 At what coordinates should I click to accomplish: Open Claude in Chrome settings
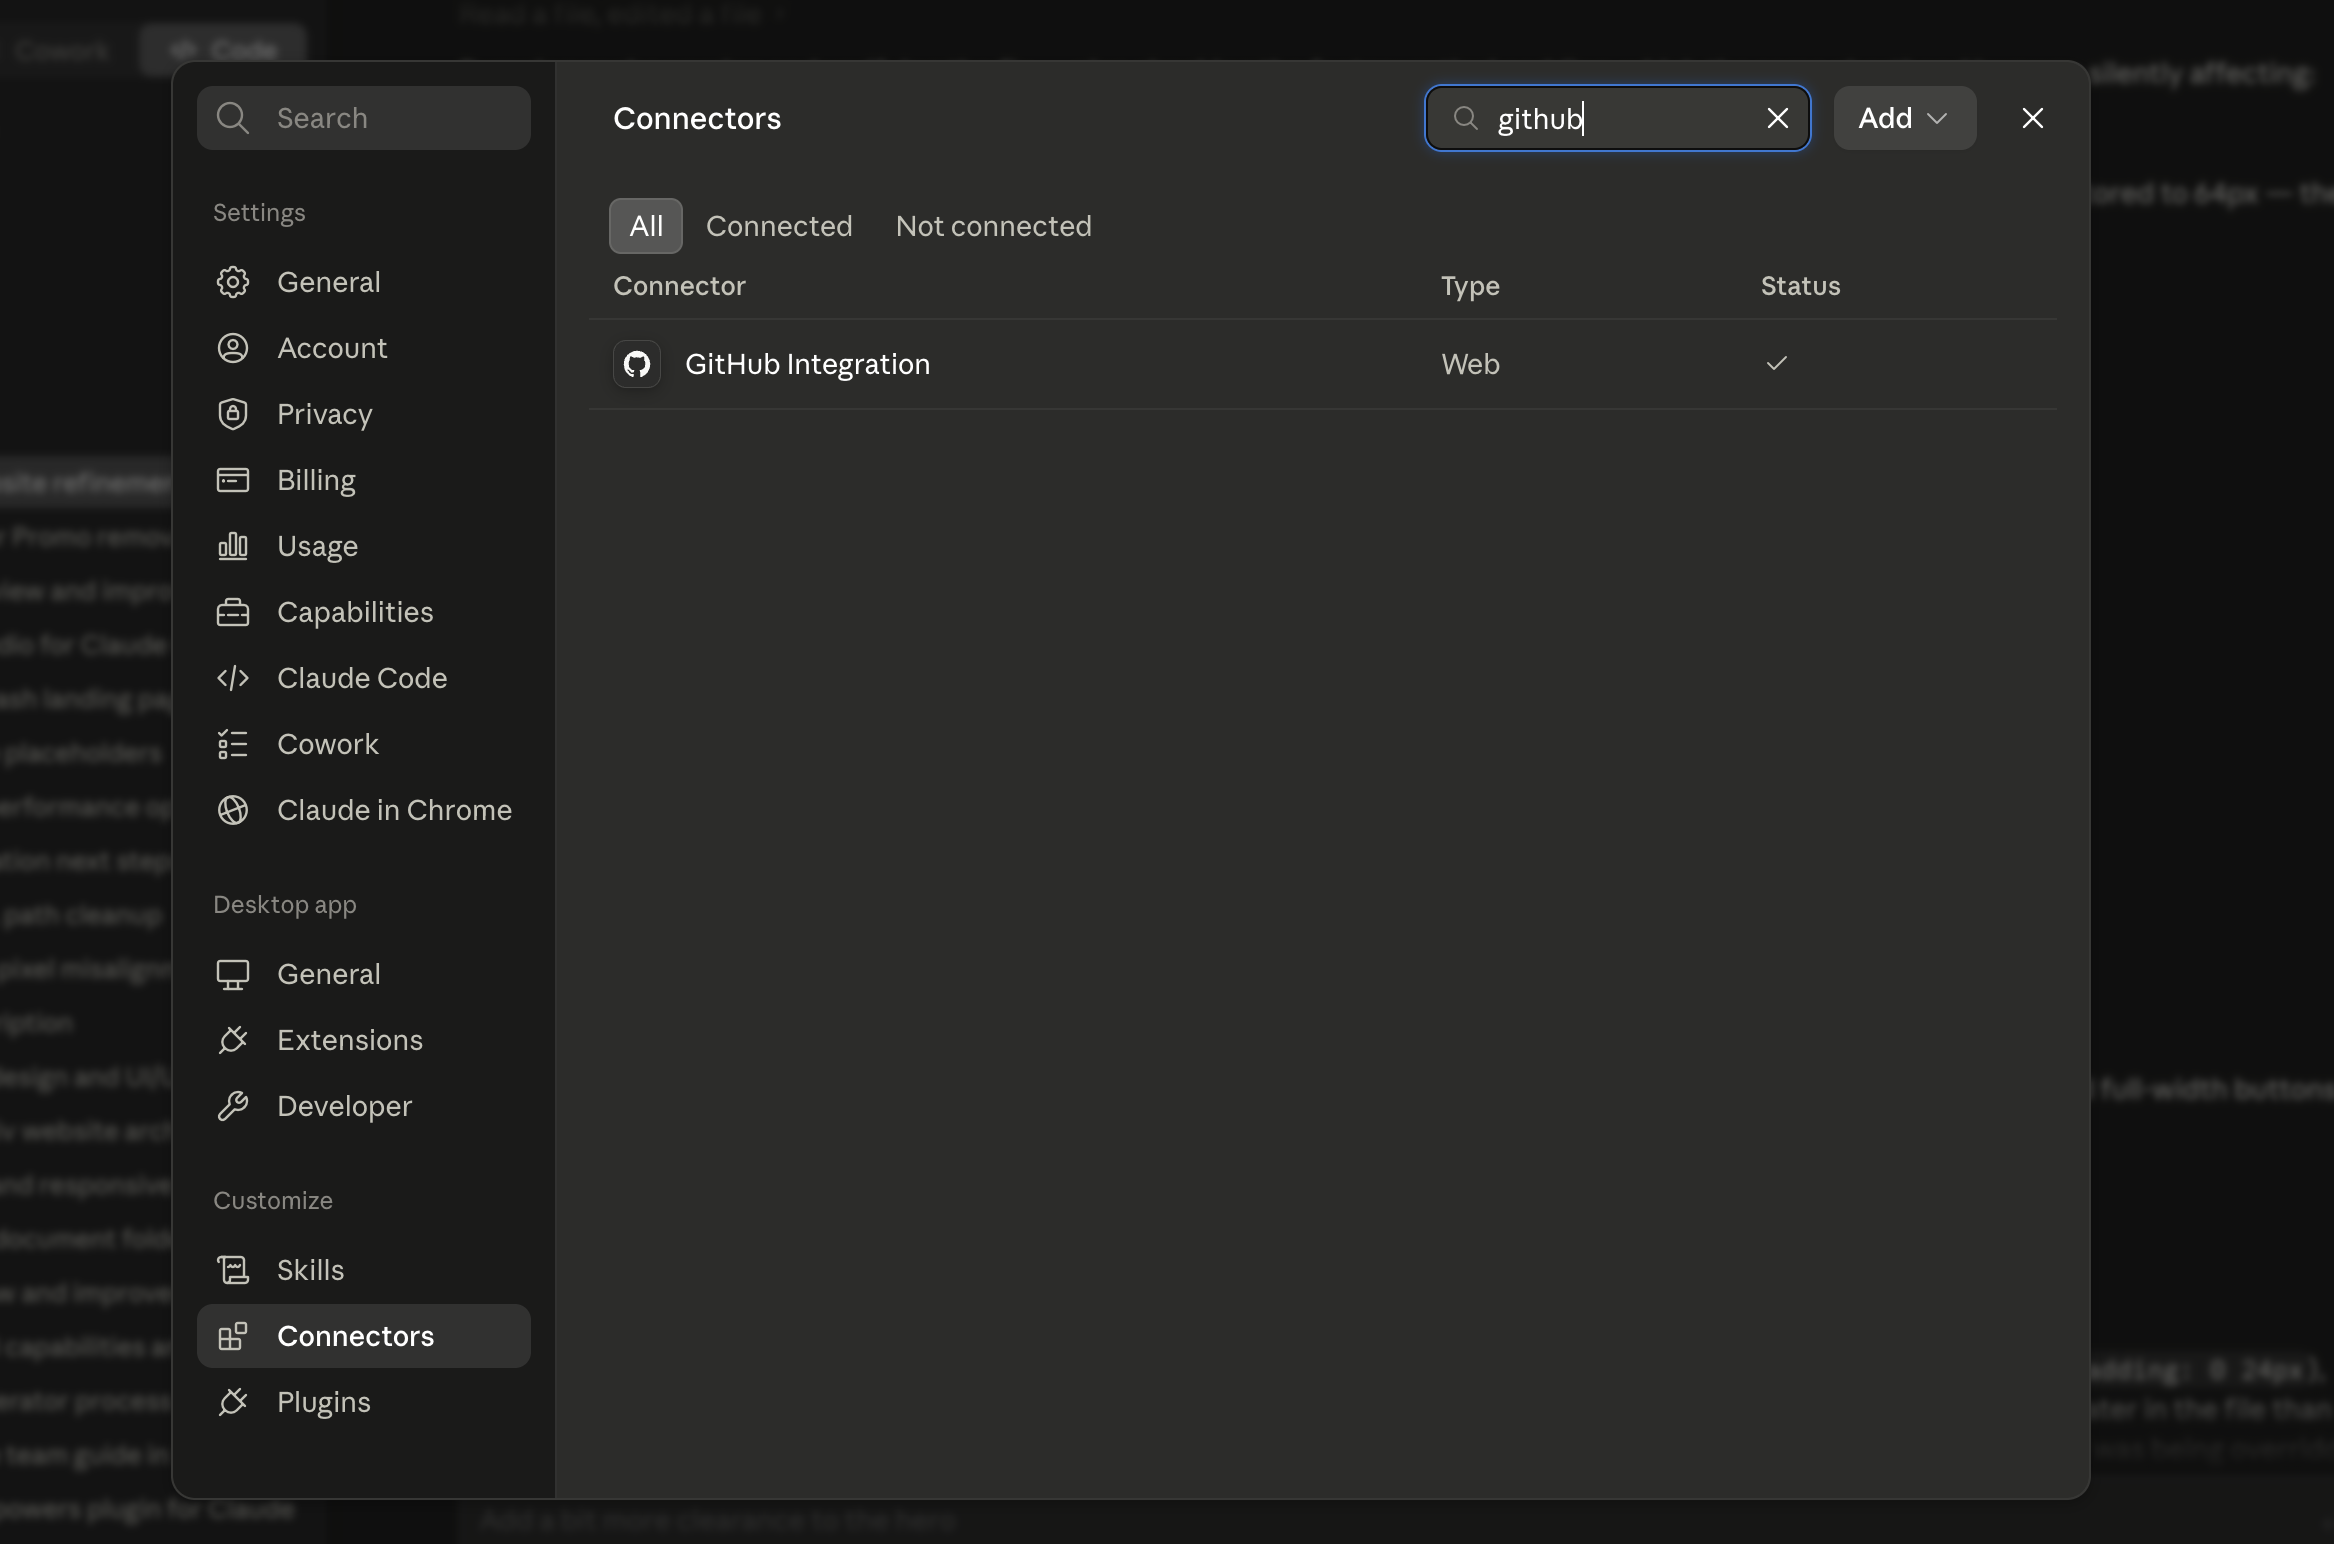tap(364, 810)
